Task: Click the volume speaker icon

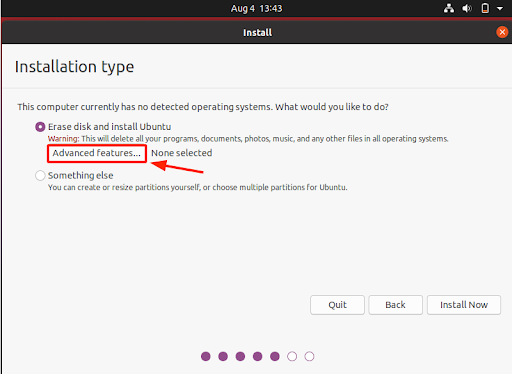Action: coord(467,8)
